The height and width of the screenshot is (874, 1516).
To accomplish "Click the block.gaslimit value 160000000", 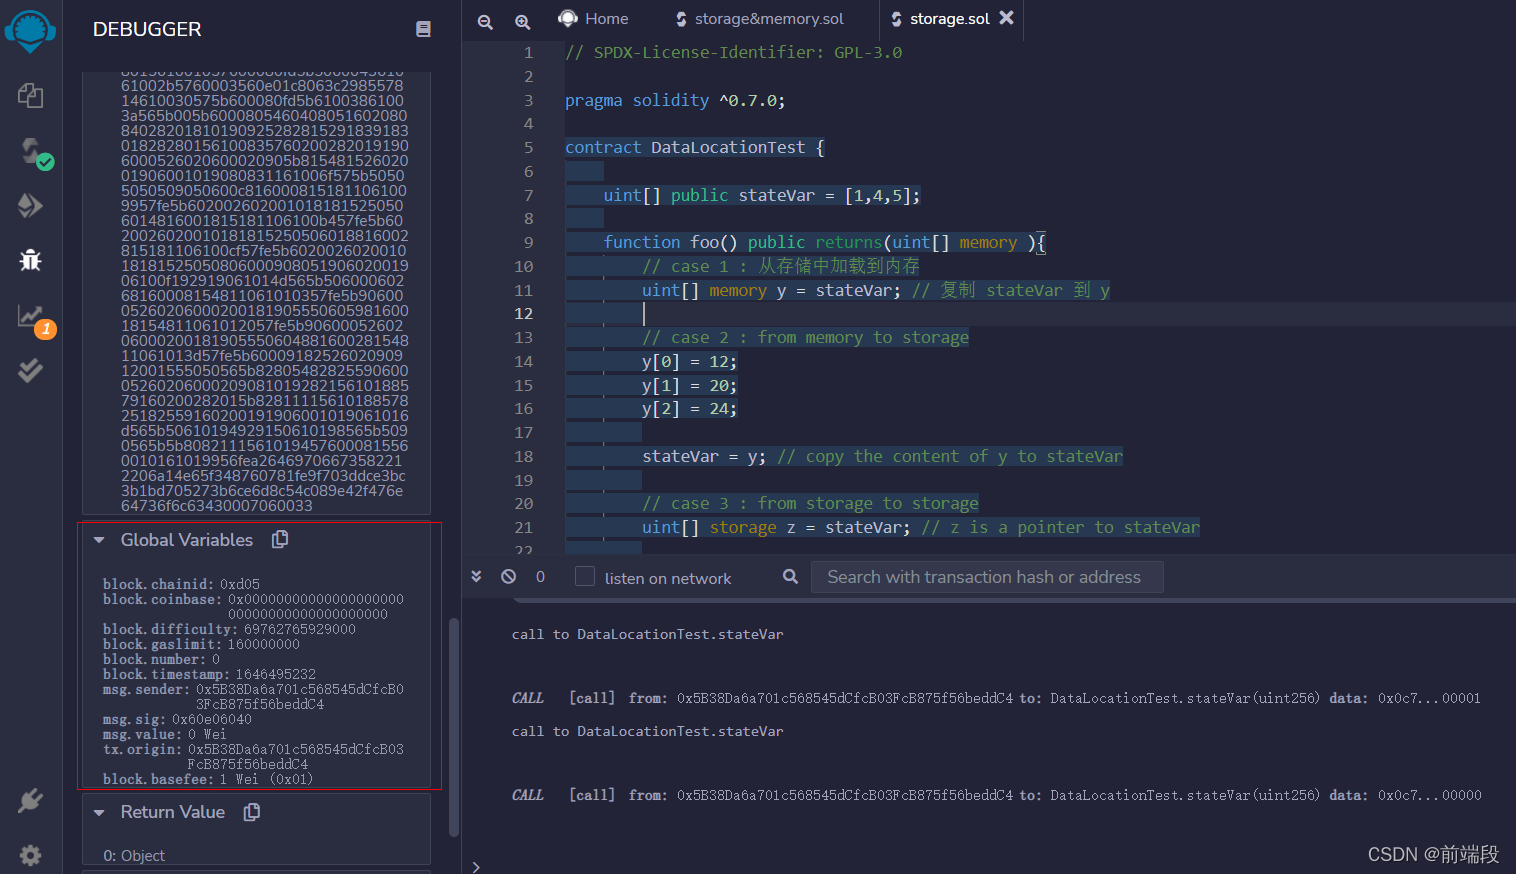I will [x=263, y=644].
